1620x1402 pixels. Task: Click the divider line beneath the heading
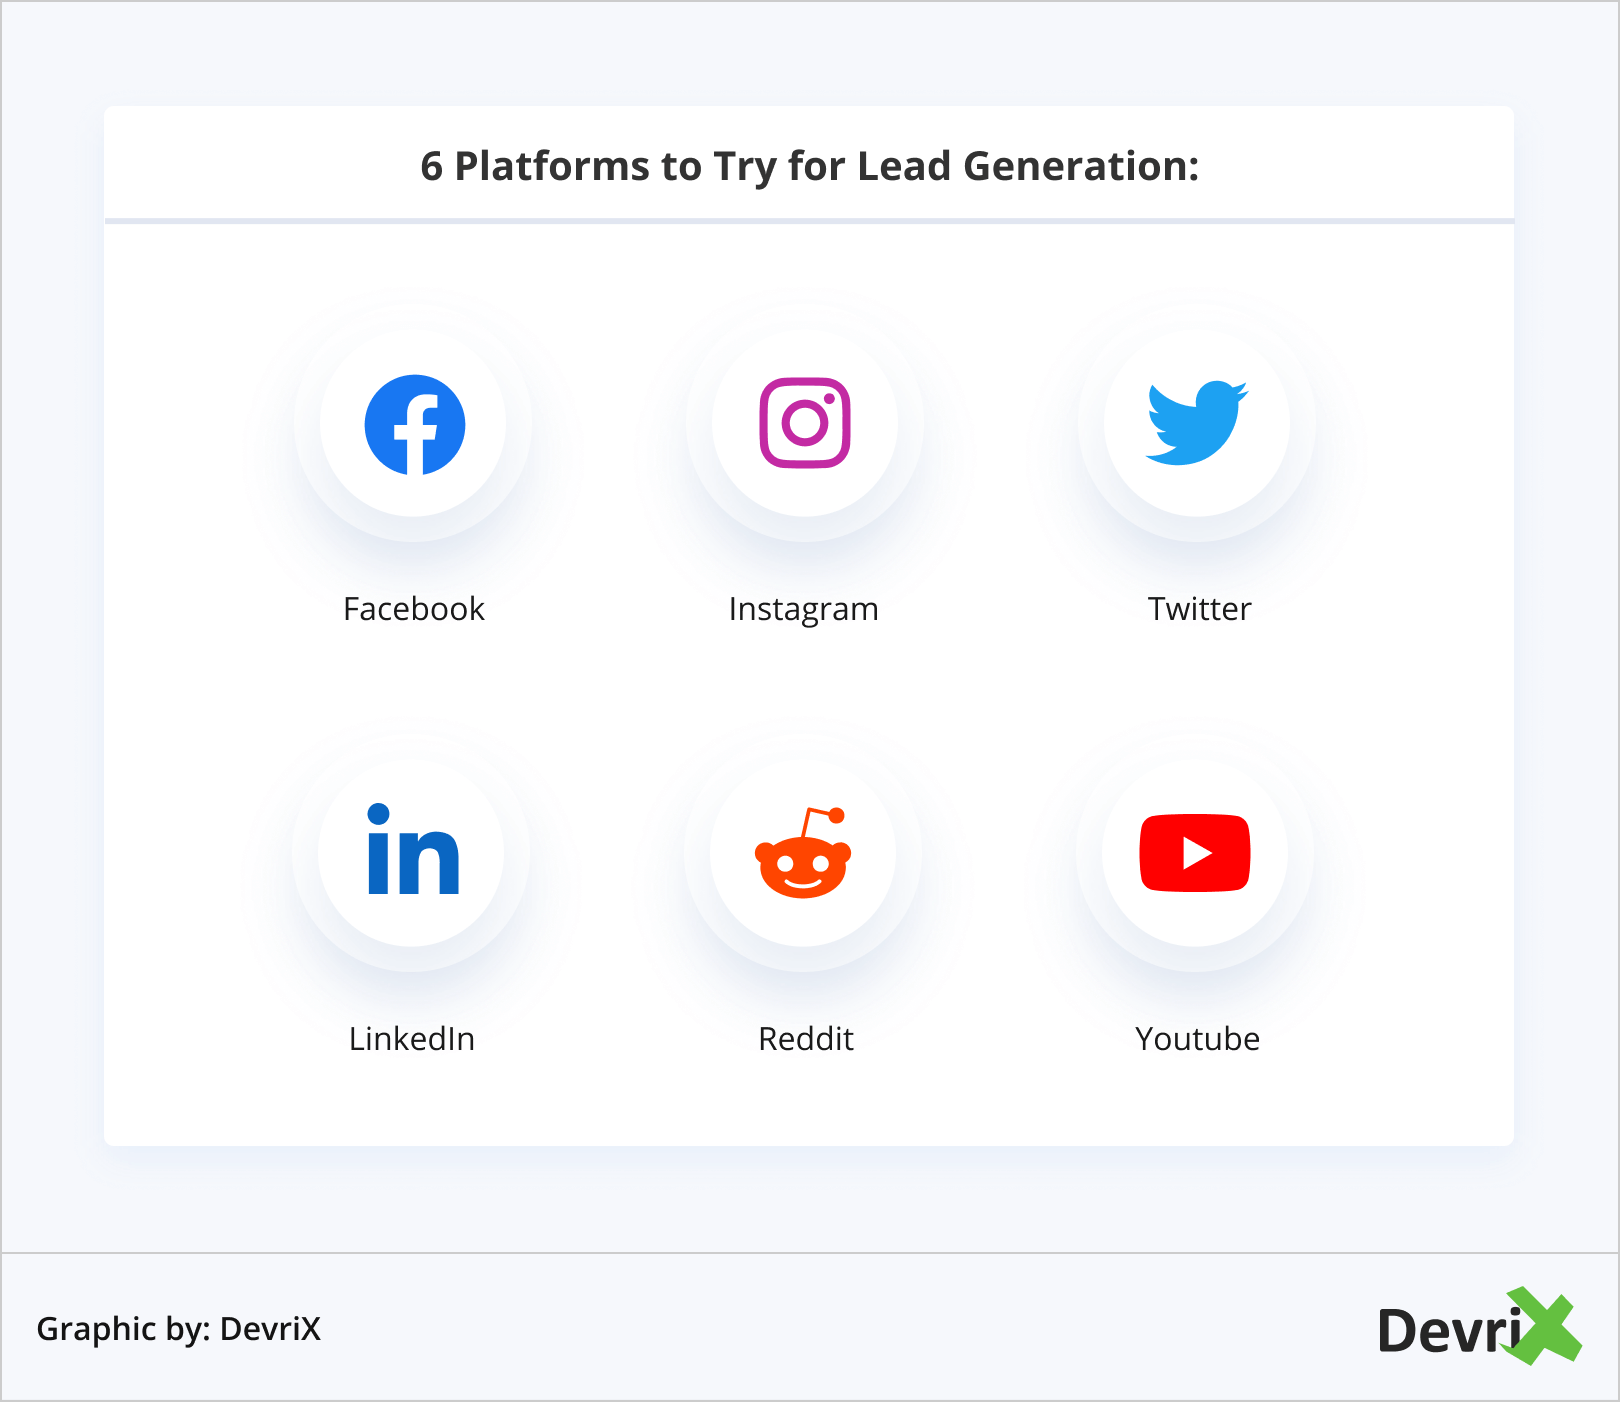point(809,221)
